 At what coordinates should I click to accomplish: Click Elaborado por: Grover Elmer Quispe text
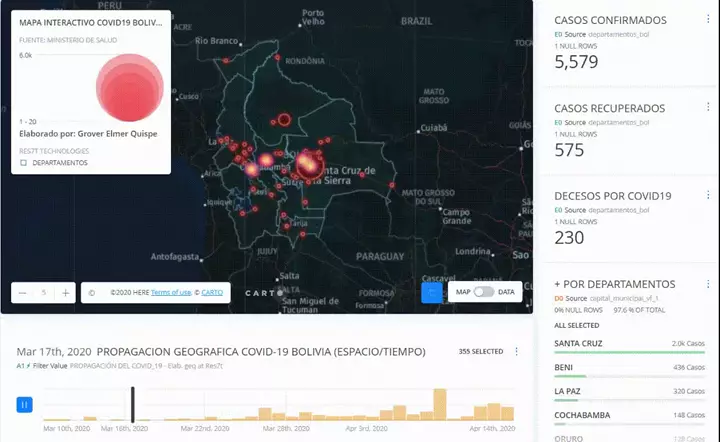pyautogui.click(x=88, y=134)
